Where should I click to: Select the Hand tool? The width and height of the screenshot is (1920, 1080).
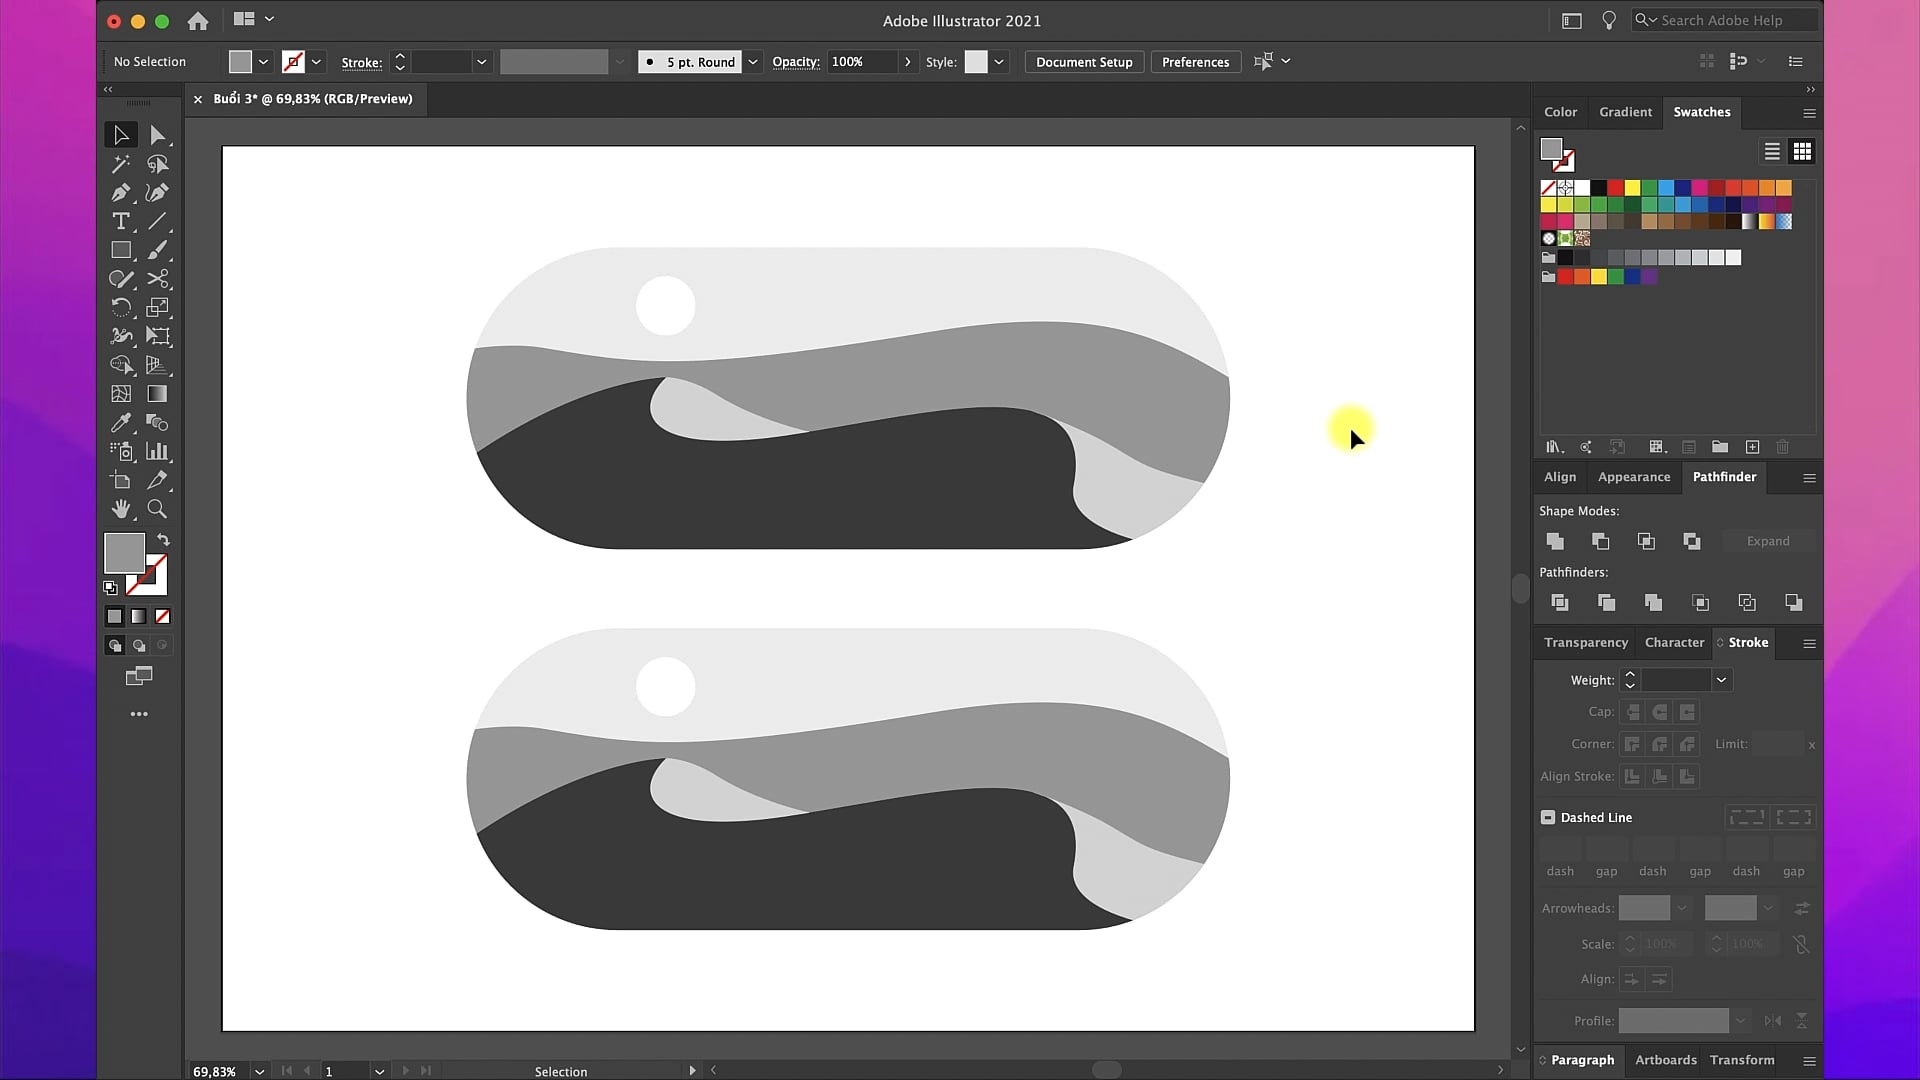point(121,509)
